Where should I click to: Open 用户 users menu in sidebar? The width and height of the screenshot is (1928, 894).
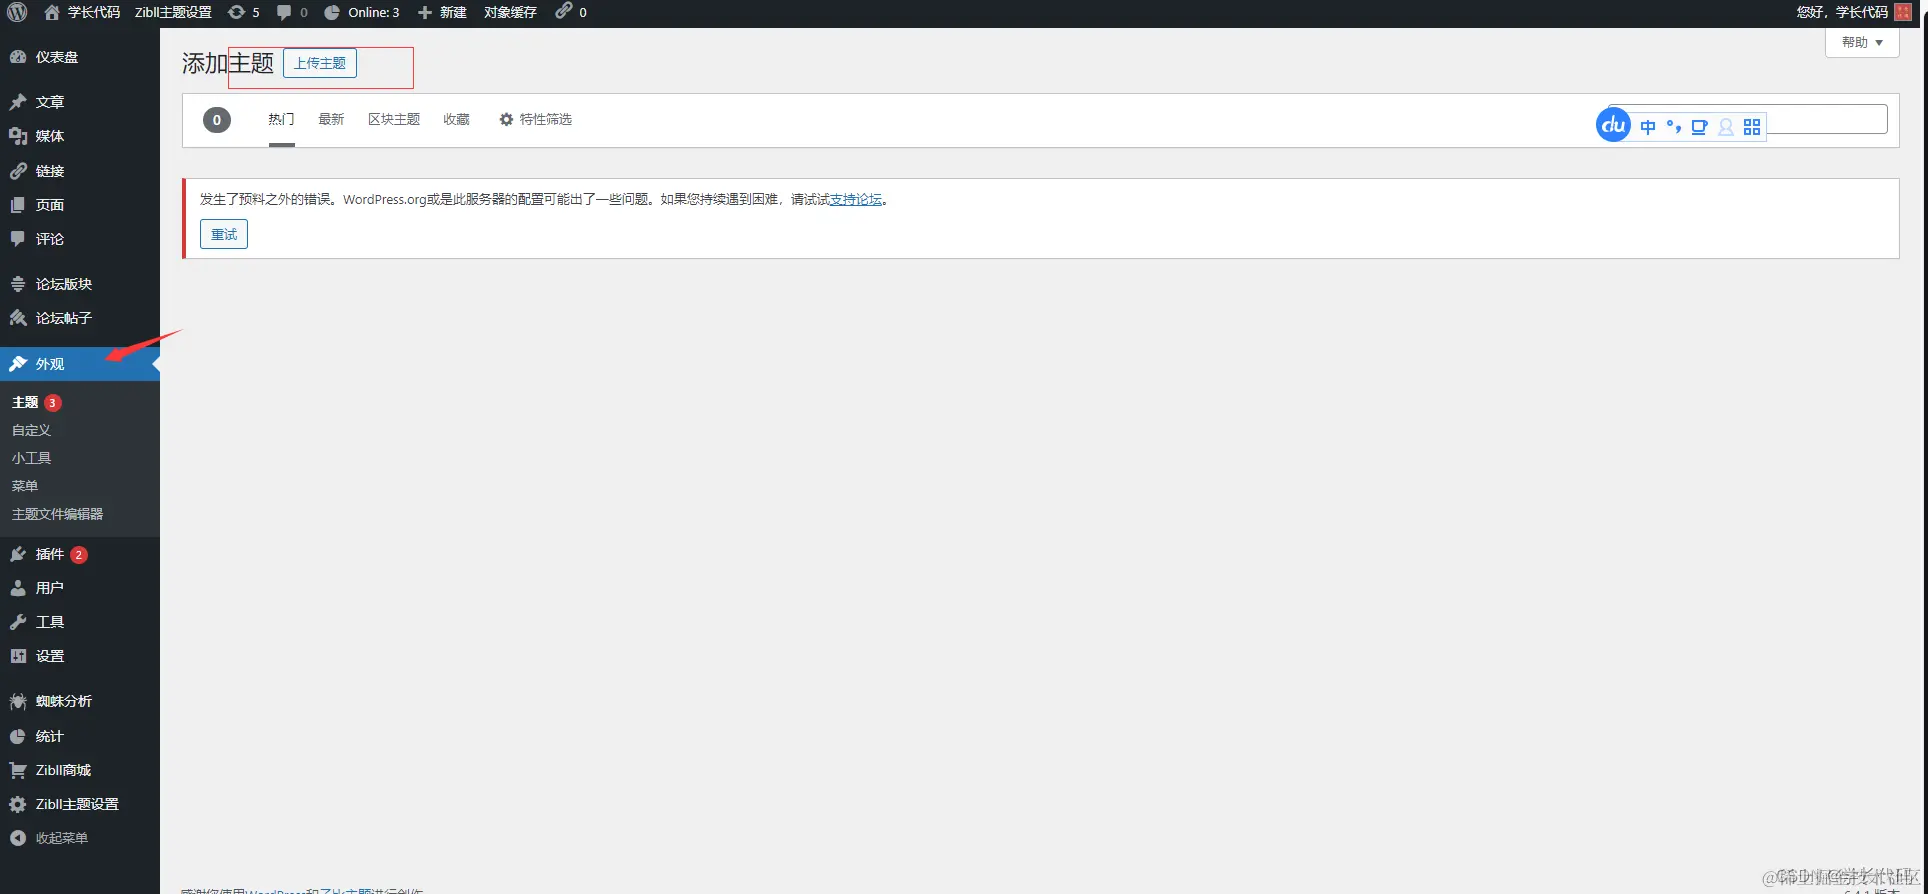[80, 588]
